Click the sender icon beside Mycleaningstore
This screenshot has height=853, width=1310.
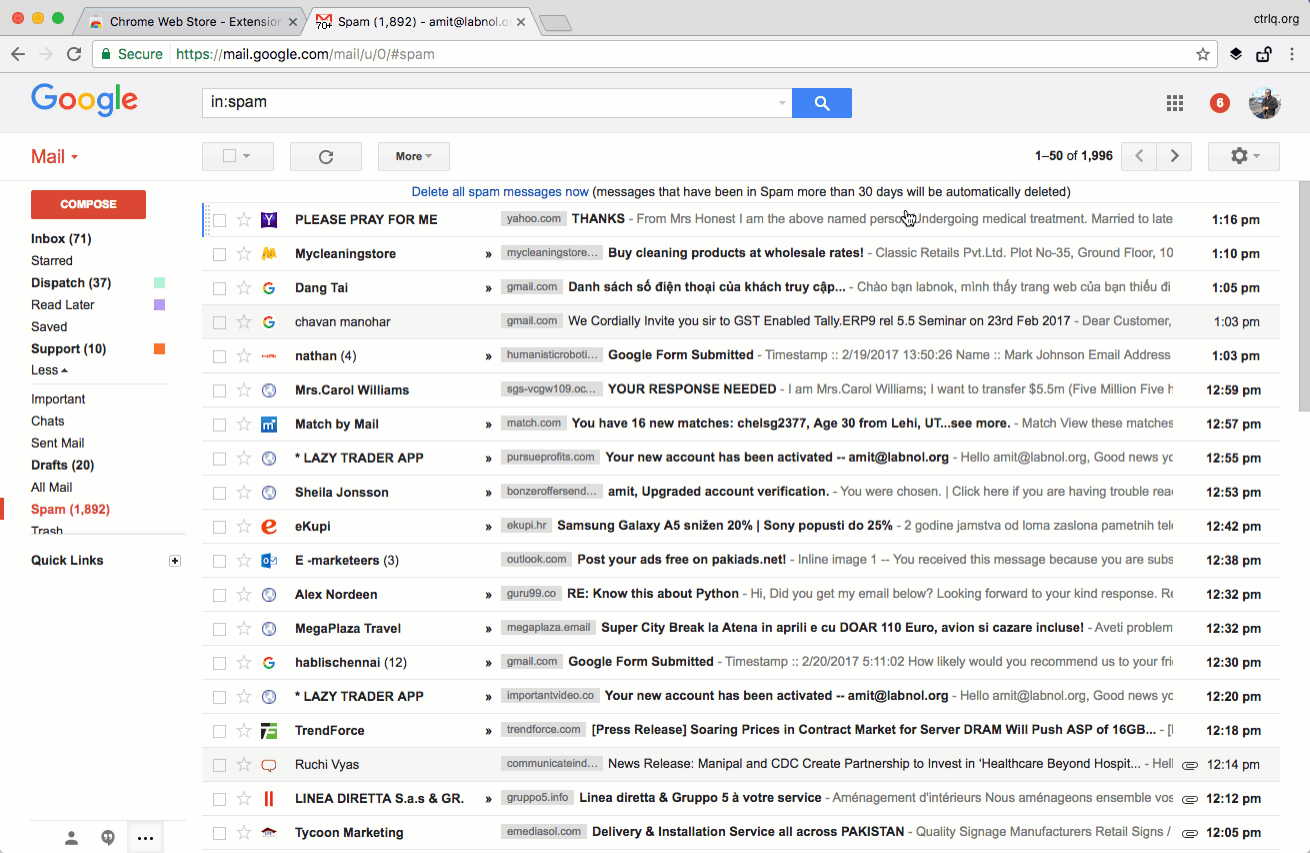pyautogui.click(x=269, y=254)
